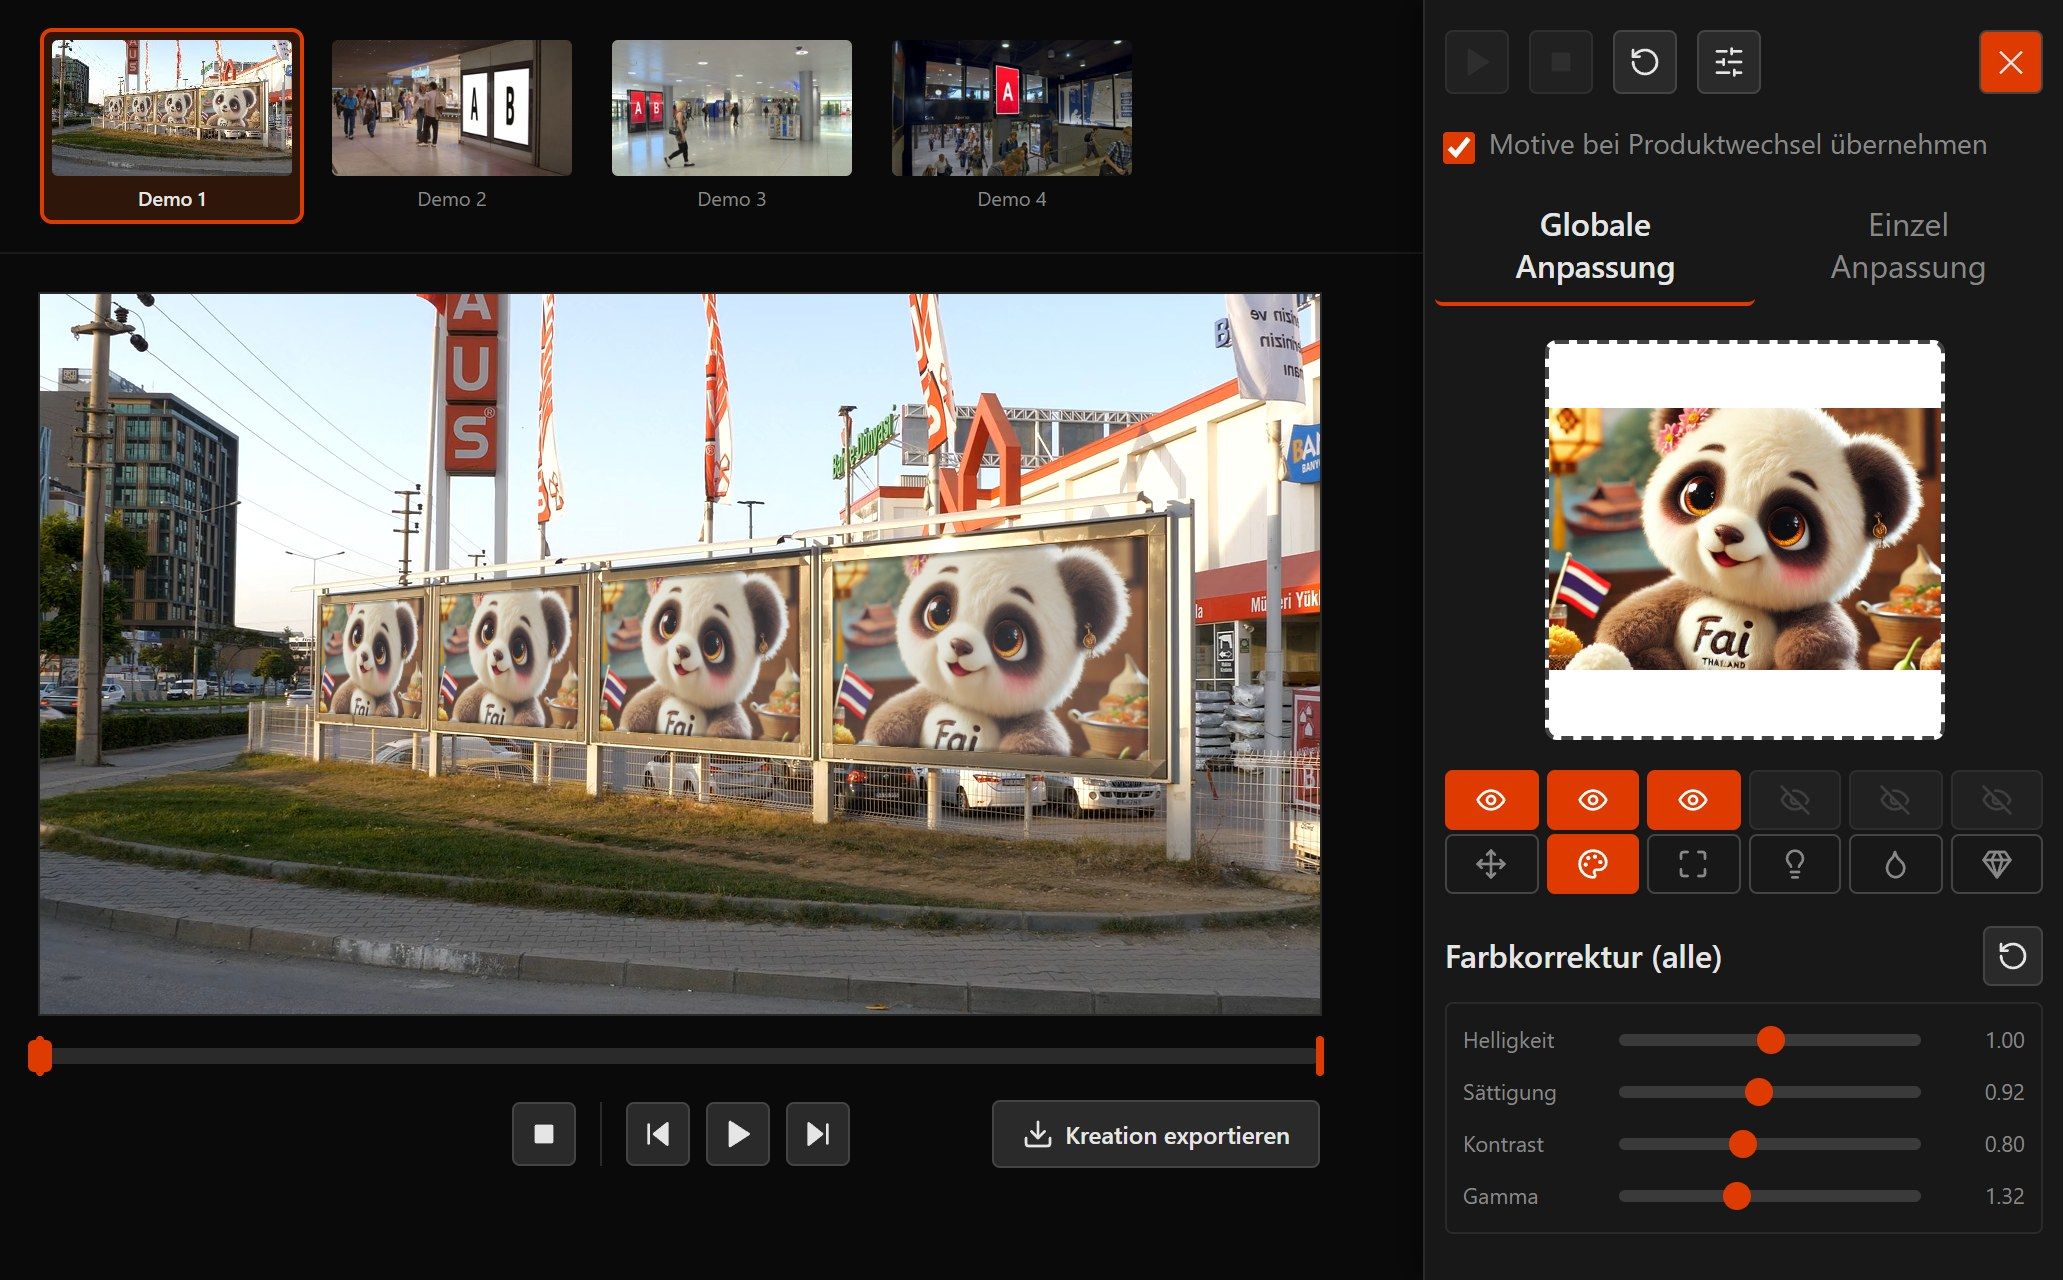Viewport: 2063px width, 1280px height.
Task: Adjust the Helligkeit slider
Action: tap(1770, 1040)
